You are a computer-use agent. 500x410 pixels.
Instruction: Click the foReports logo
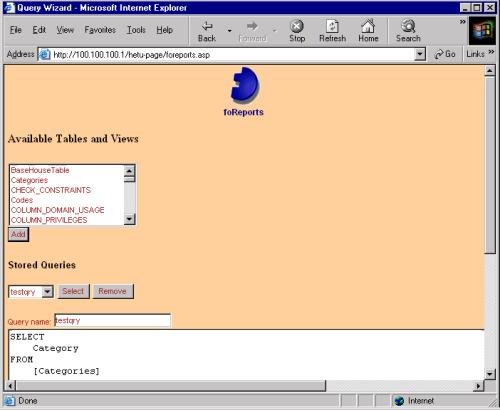click(244, 85)
